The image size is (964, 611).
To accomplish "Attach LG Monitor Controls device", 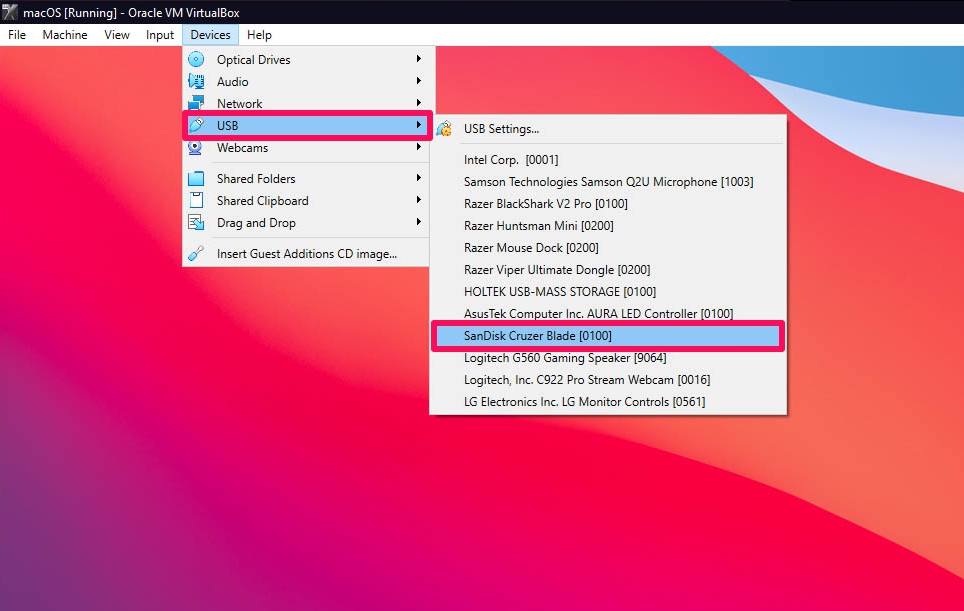I will click(x=607, y=402).
